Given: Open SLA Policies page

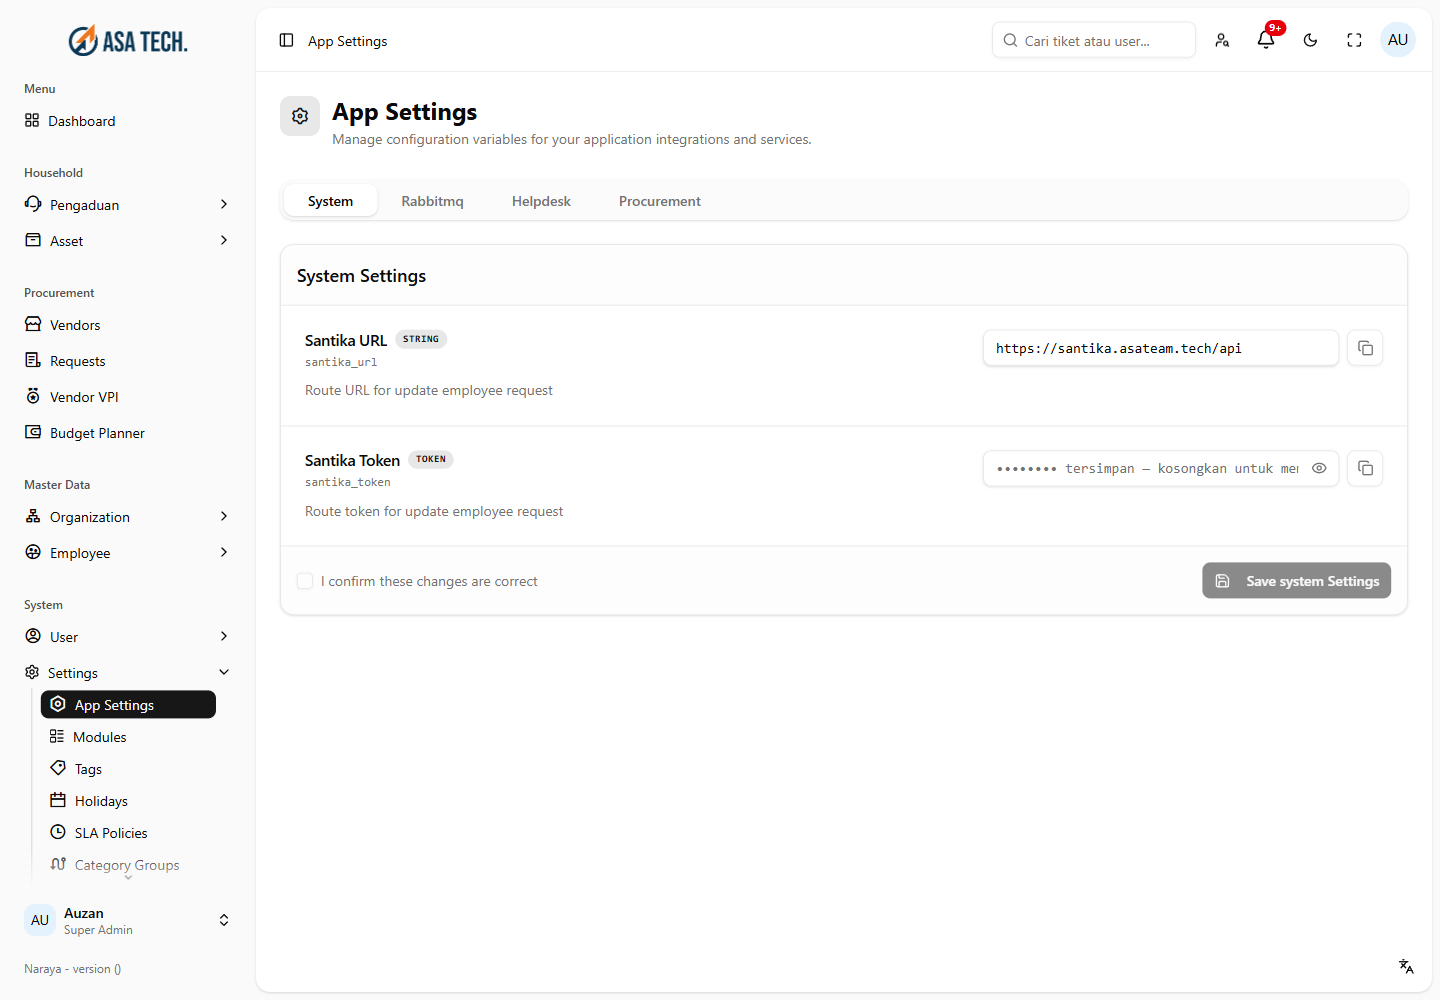Looking at the screenshot, I should point(128,833).
